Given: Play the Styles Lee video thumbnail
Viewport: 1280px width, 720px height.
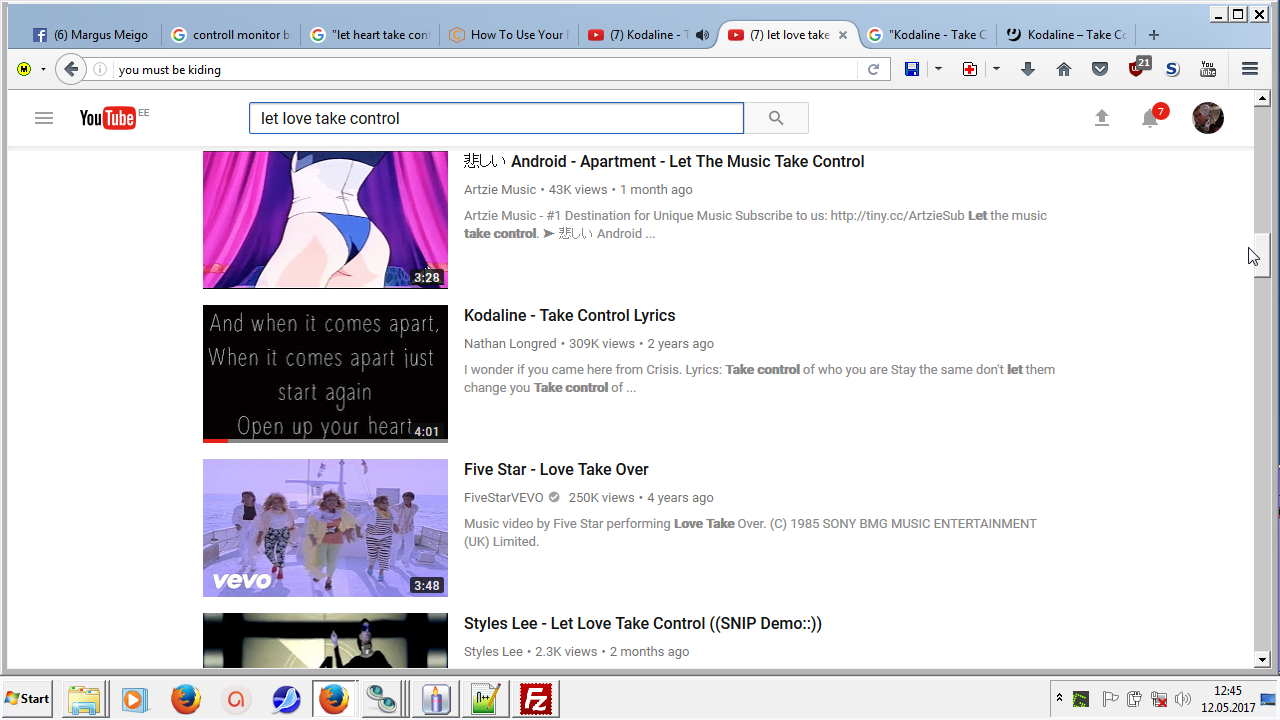Looking at the screenshot, I should pos(325,640).
